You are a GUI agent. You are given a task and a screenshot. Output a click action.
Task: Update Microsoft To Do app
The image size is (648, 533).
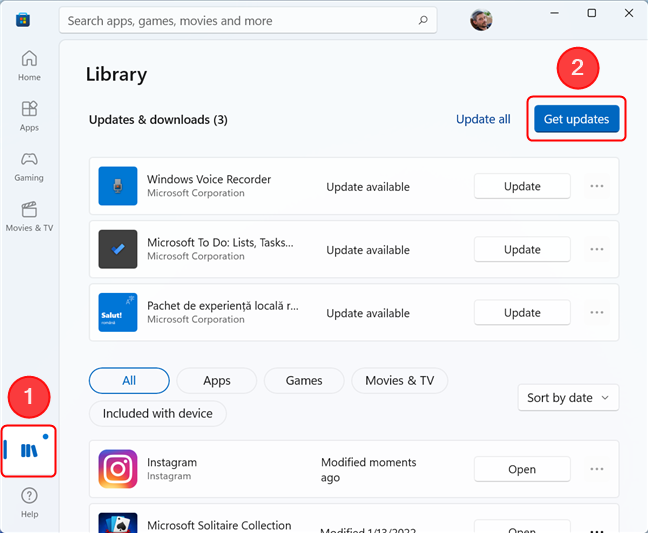(522, 249)
